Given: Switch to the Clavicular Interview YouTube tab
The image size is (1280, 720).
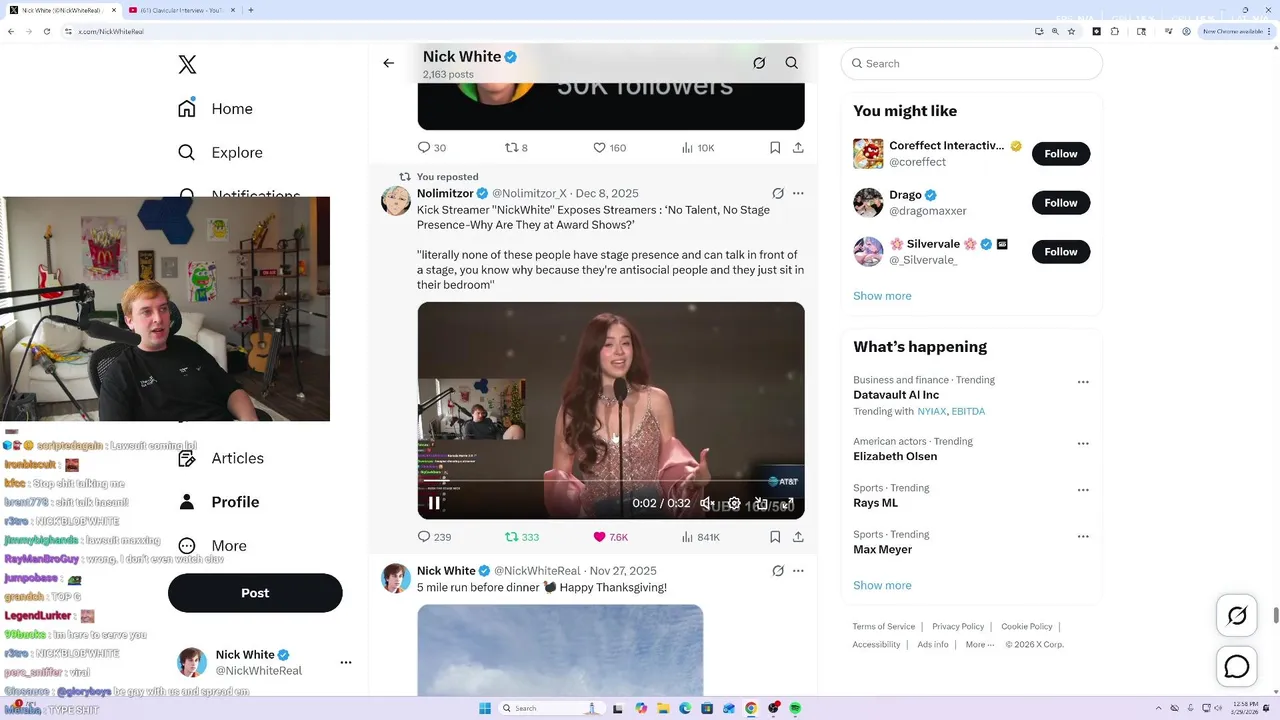Looking at the screenshot, I should [180, 10].
